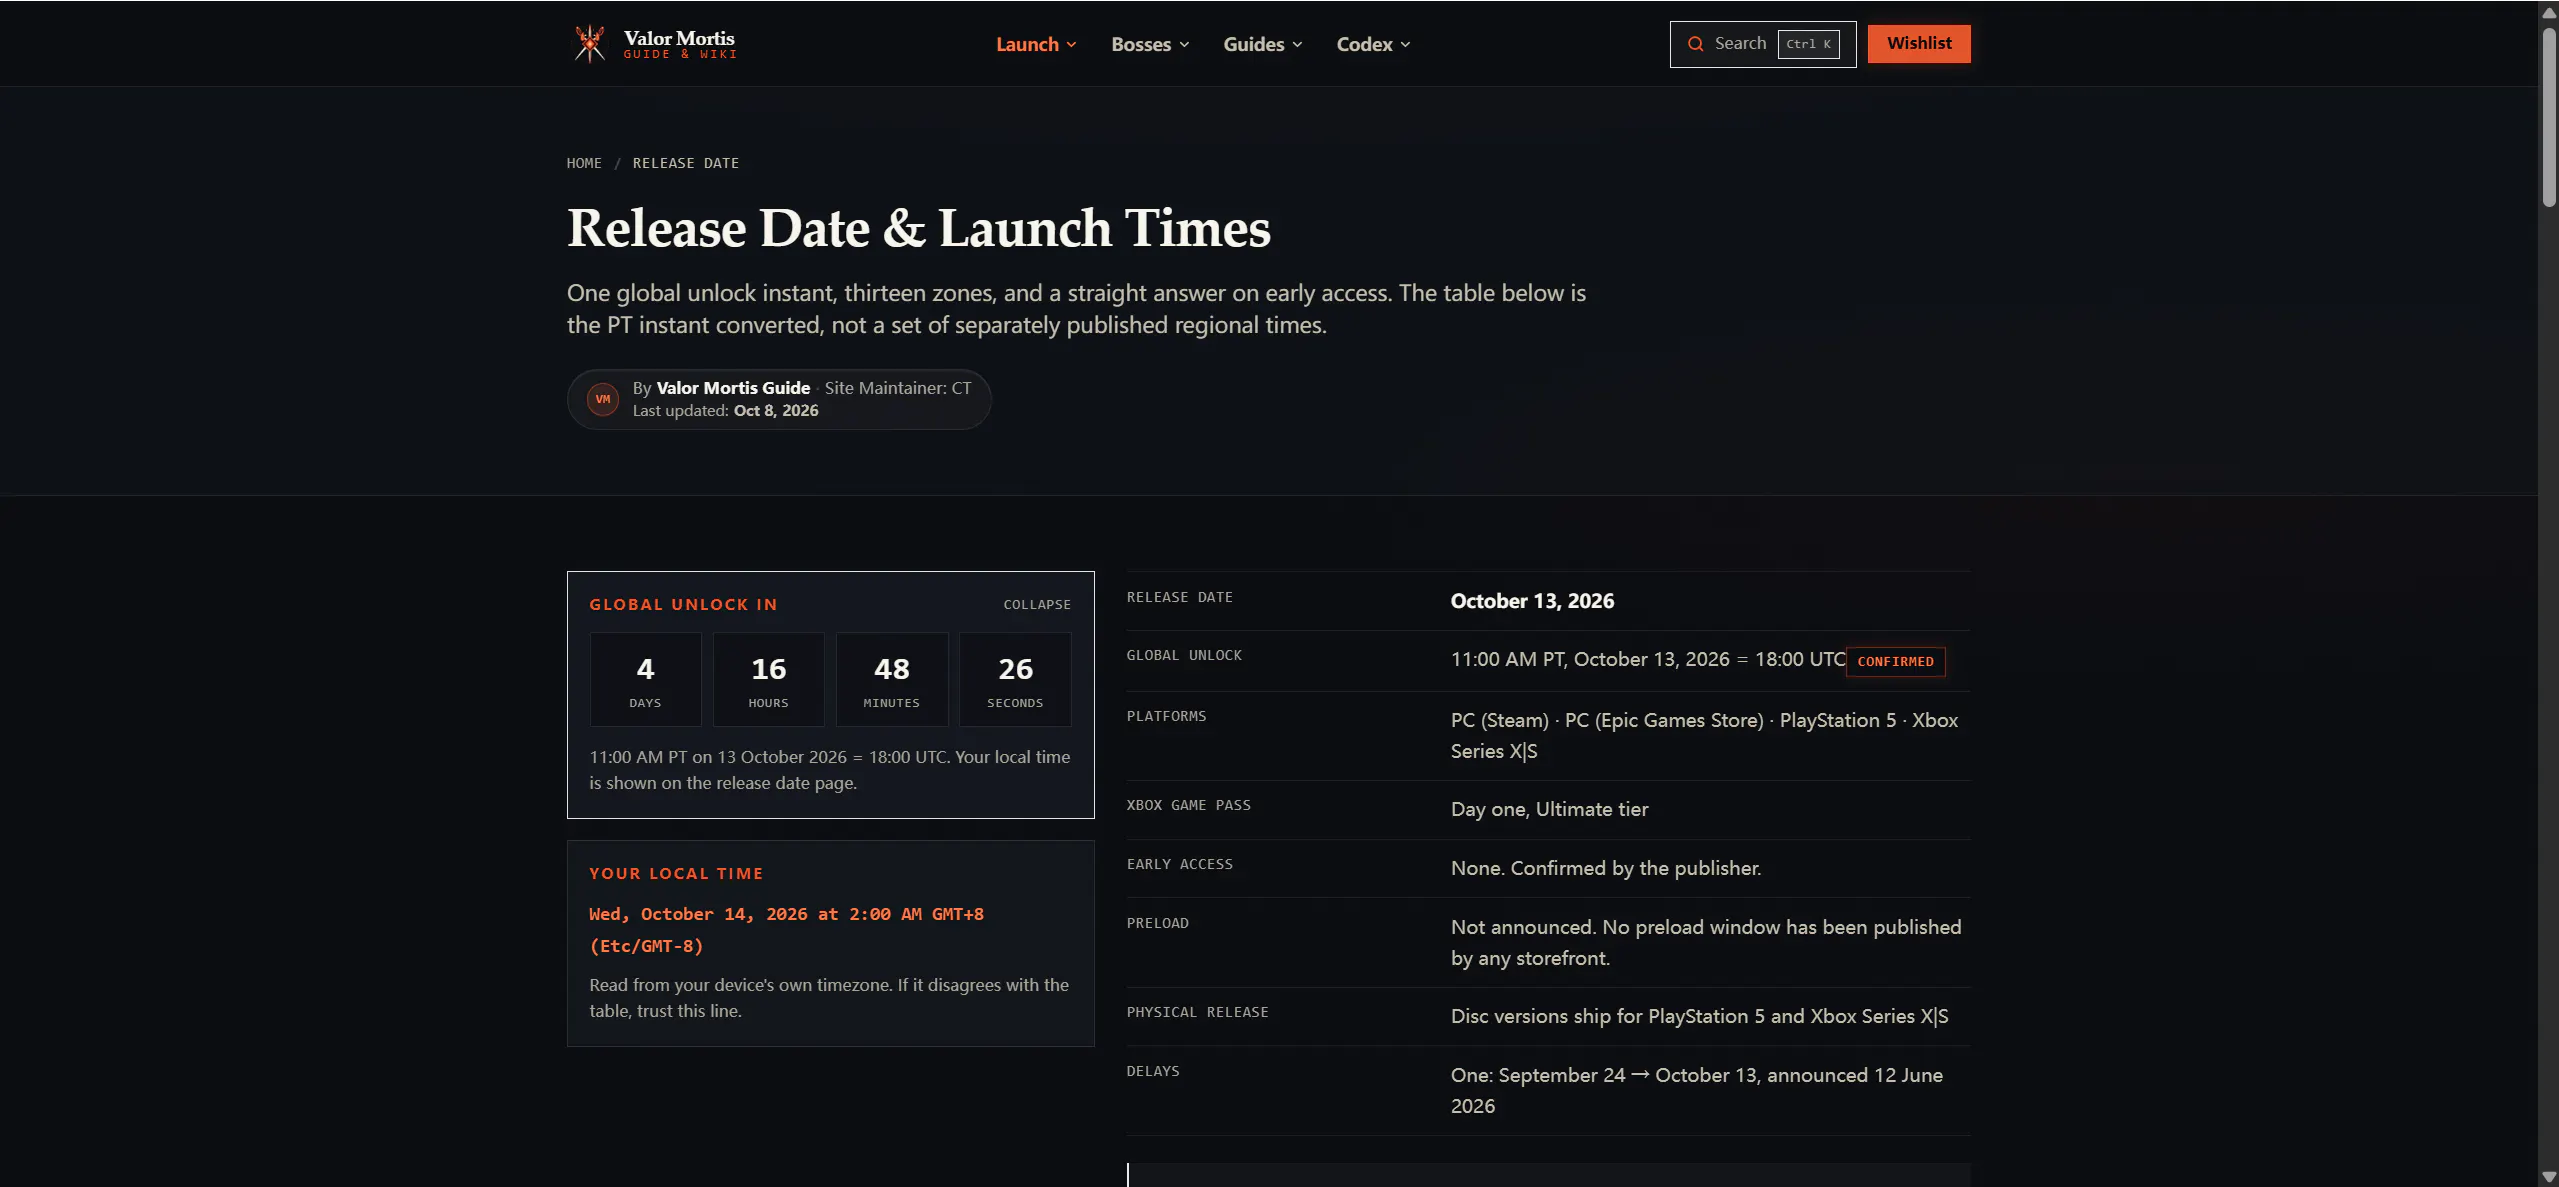
Task: Click the Ctrl K shortcut hint
Action: point(1807,44)
